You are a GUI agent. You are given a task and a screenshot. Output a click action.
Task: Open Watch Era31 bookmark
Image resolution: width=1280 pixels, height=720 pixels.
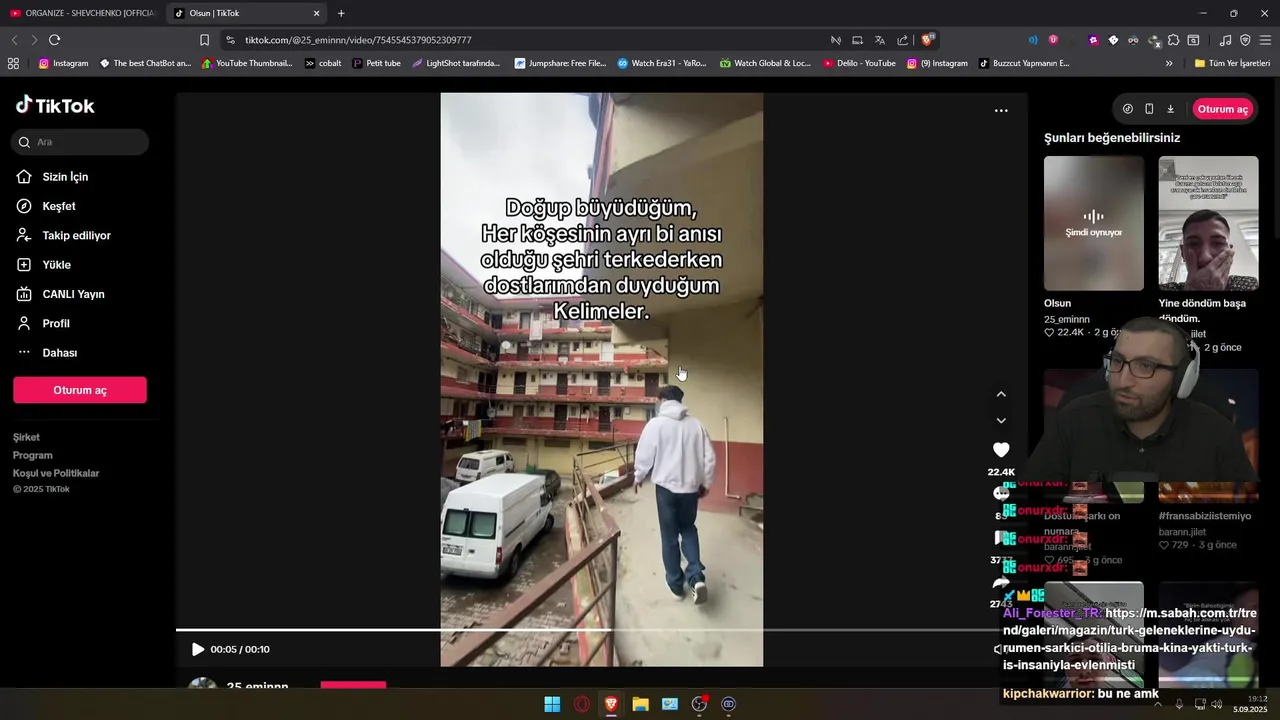point(661,63)
